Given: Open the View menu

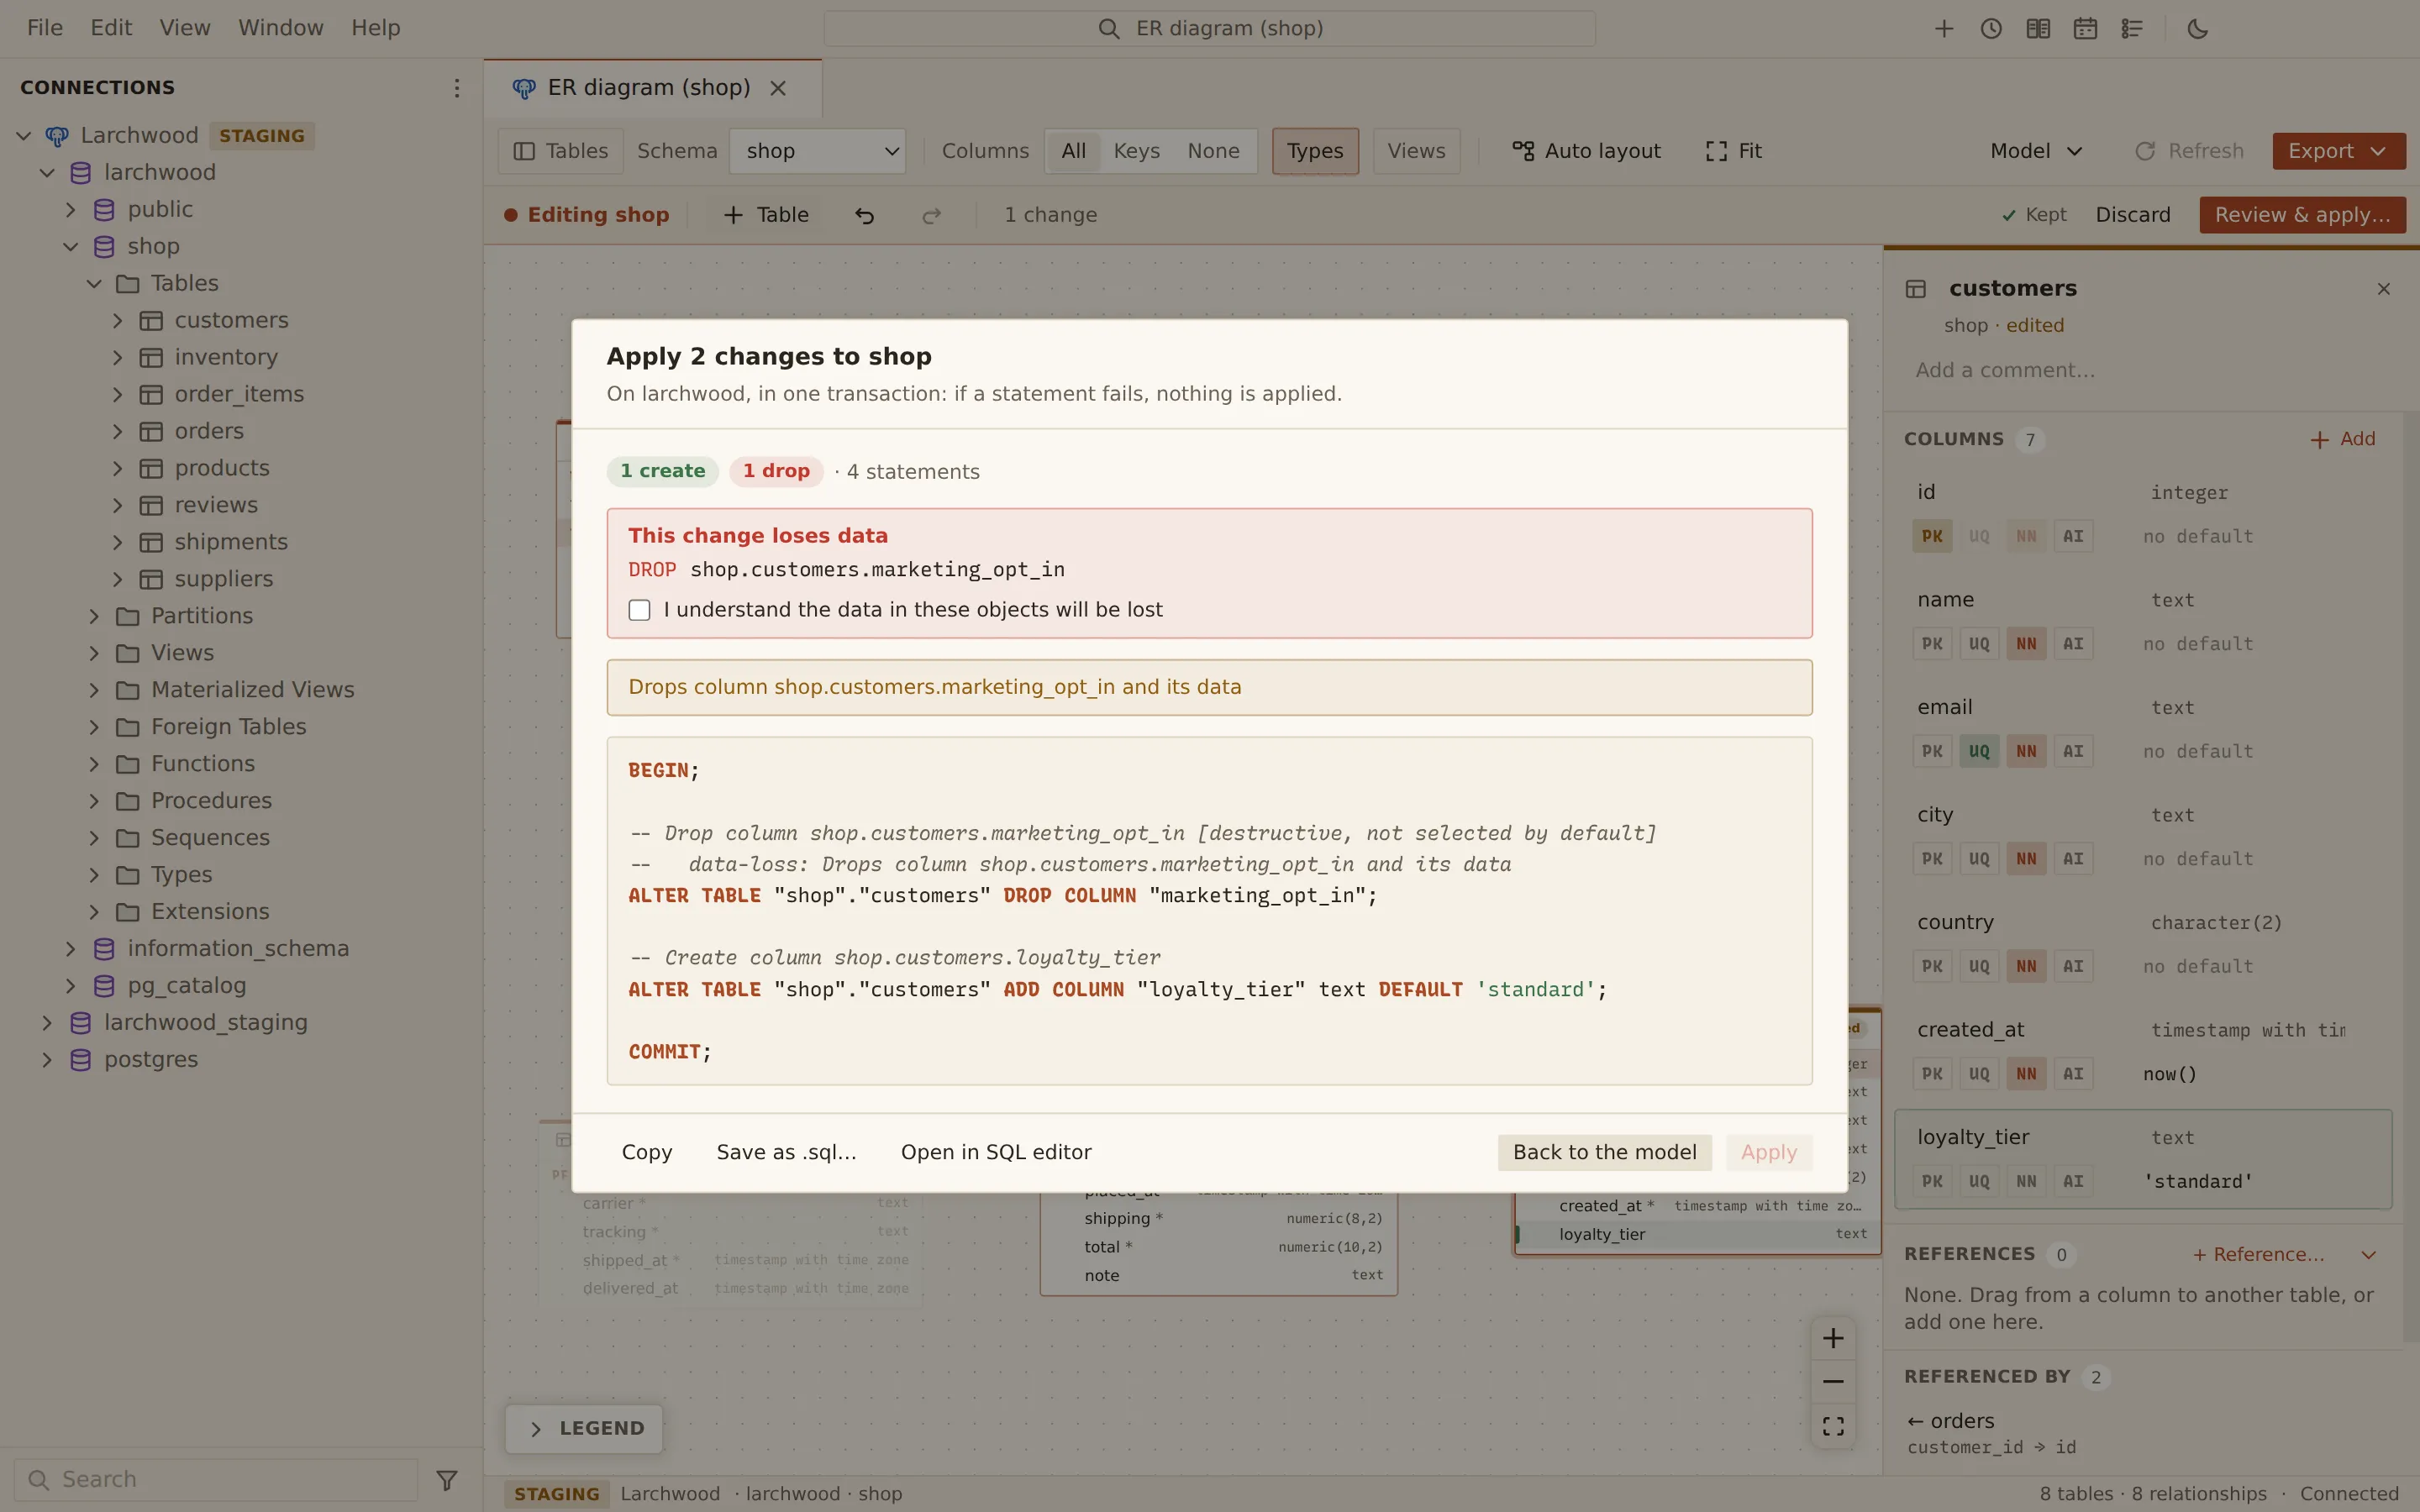Looking at the screenshot, I should (185, 28).
